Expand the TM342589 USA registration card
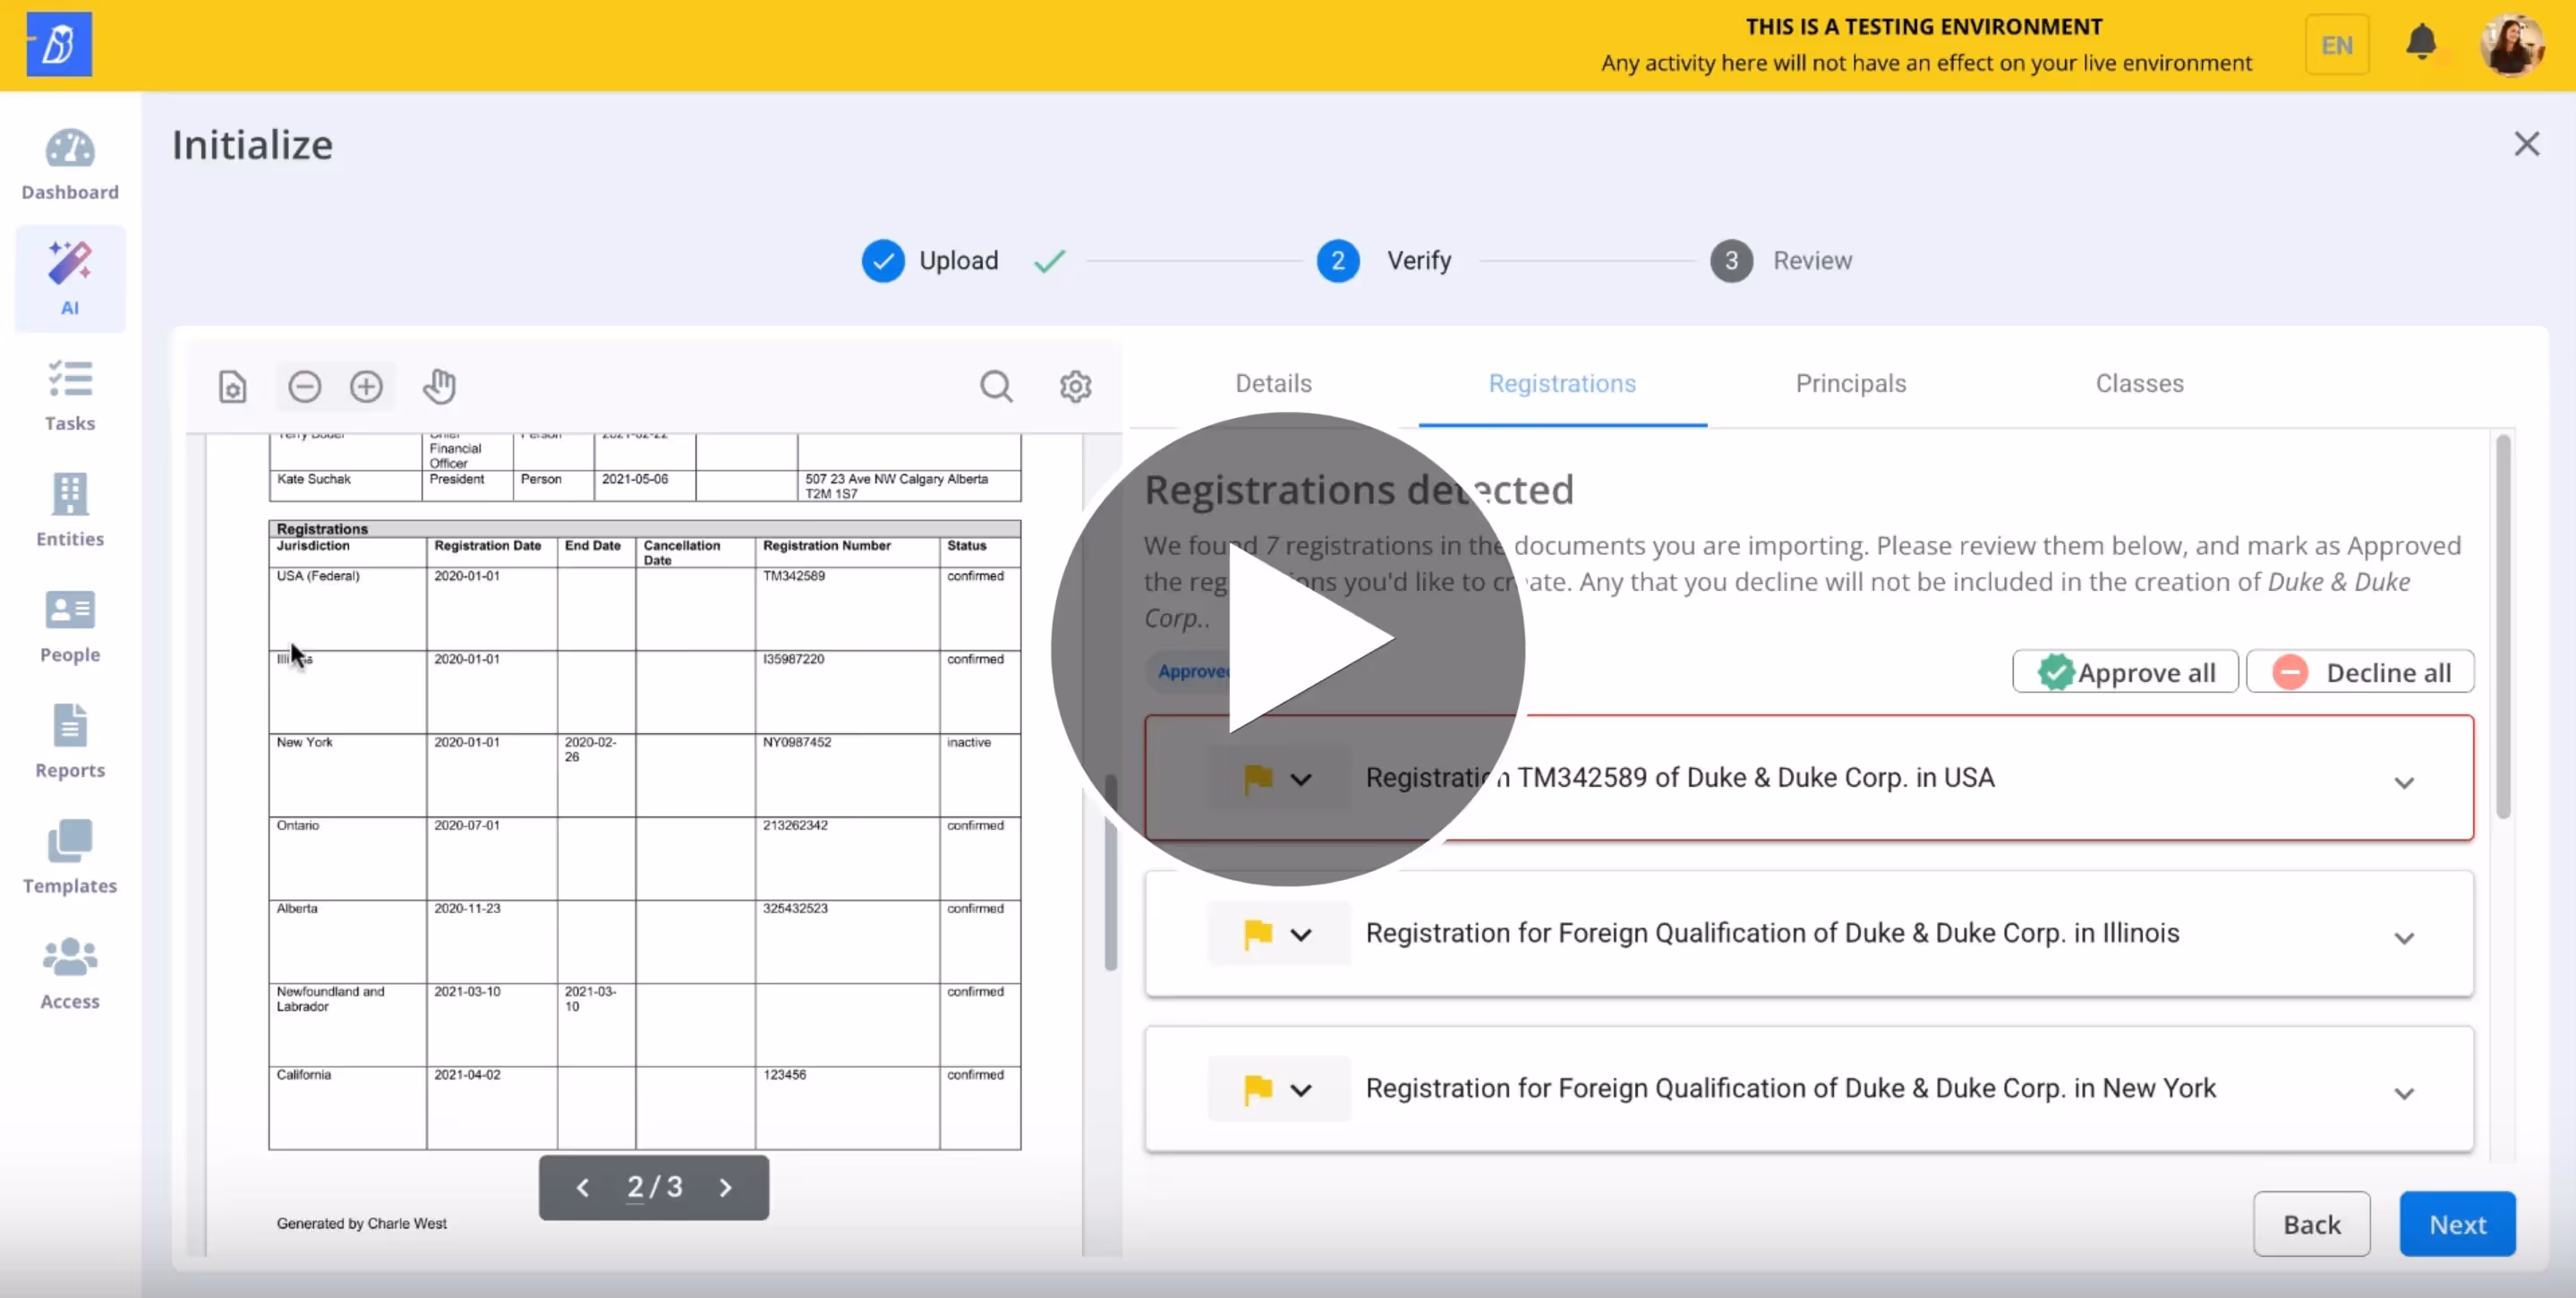This screenshot has width=2576, height=1298. pos(2404,782)
